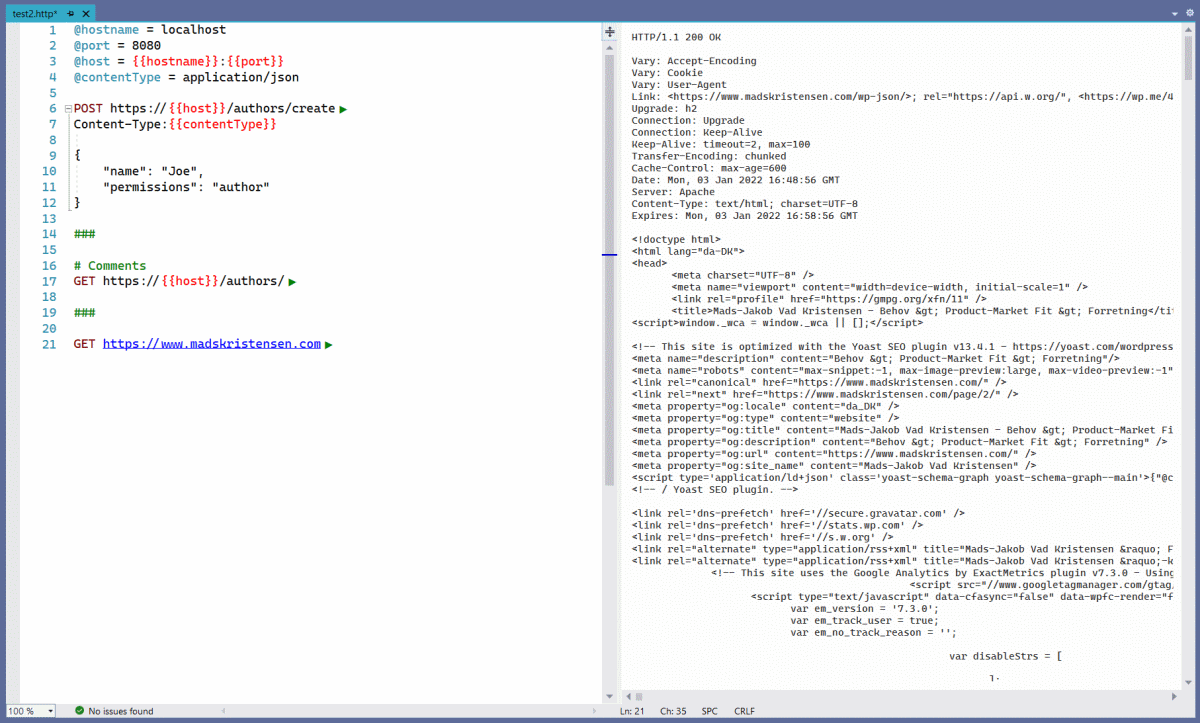The image size is (1200, 723).
Task: Collapse the POST request block on line 6
Action: (67, 109)
